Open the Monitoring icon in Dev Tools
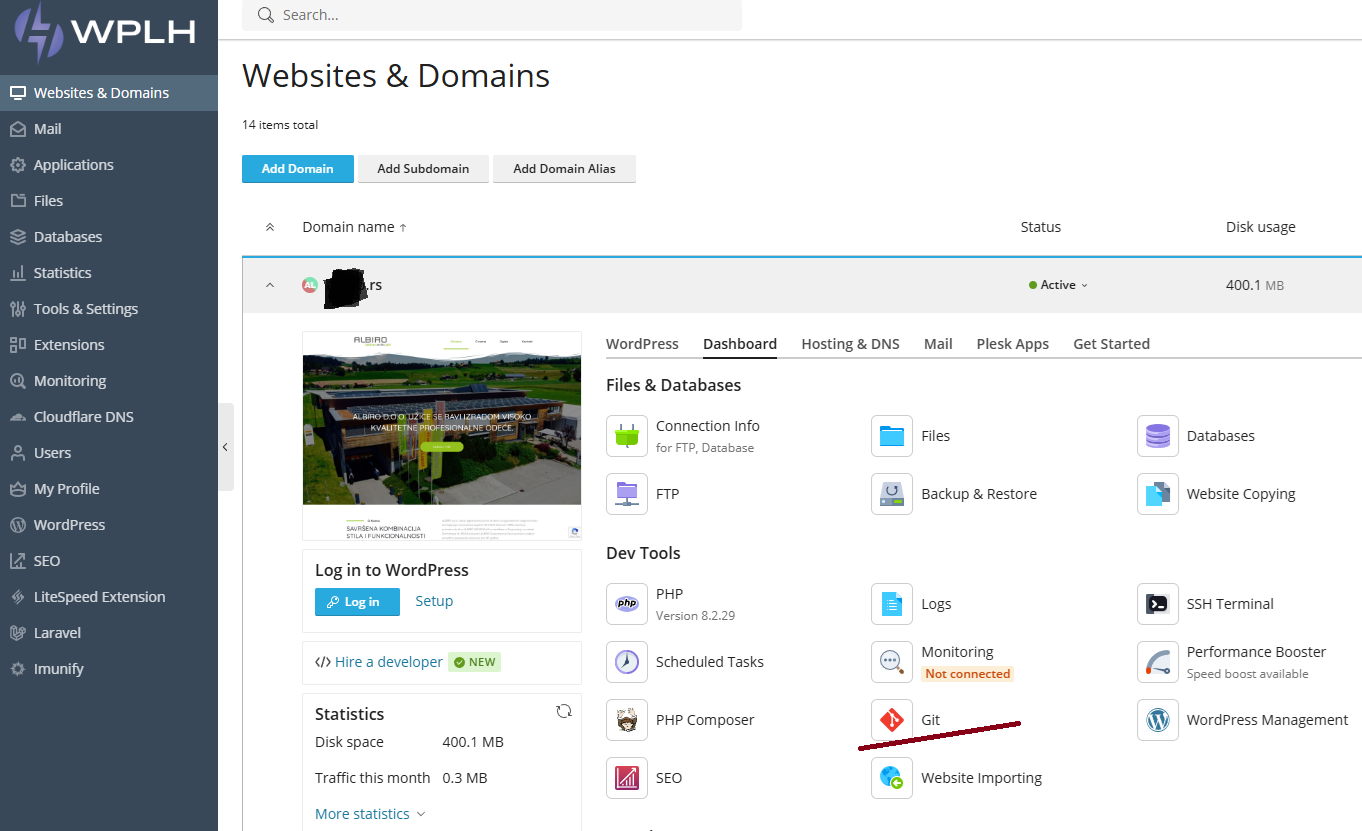The image size is (1362, 831). coord(892,662)
